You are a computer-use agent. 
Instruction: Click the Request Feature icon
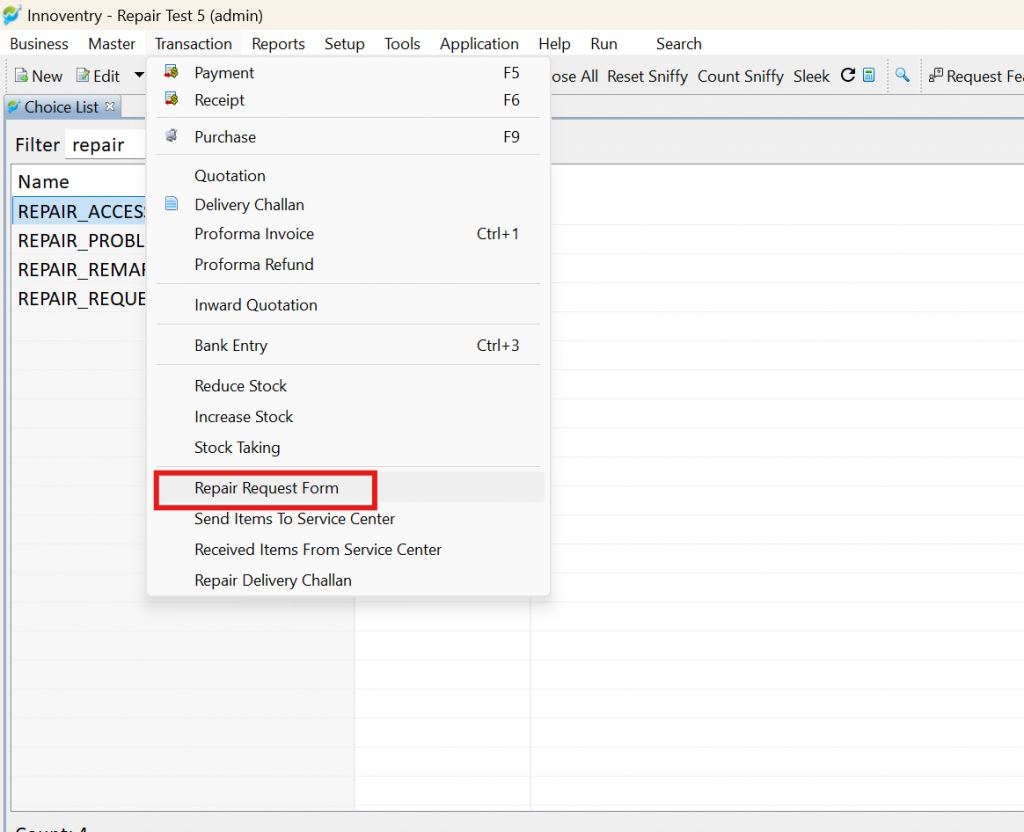pyautogui.click(x=936, y=76)
